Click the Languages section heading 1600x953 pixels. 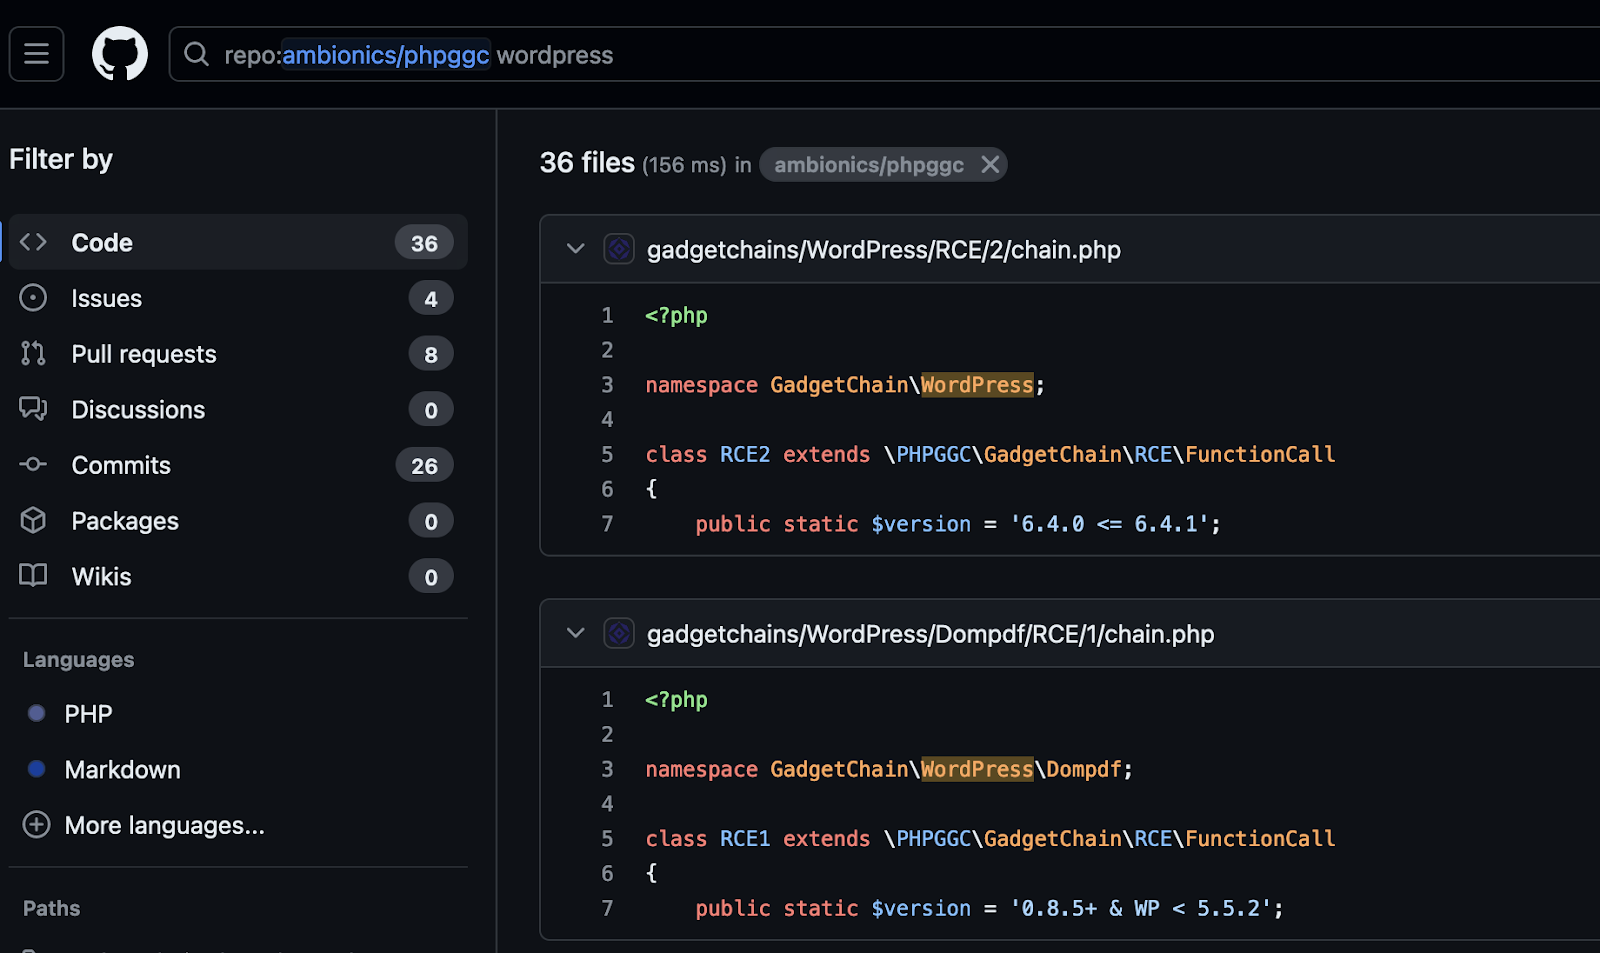coord(78,660)
